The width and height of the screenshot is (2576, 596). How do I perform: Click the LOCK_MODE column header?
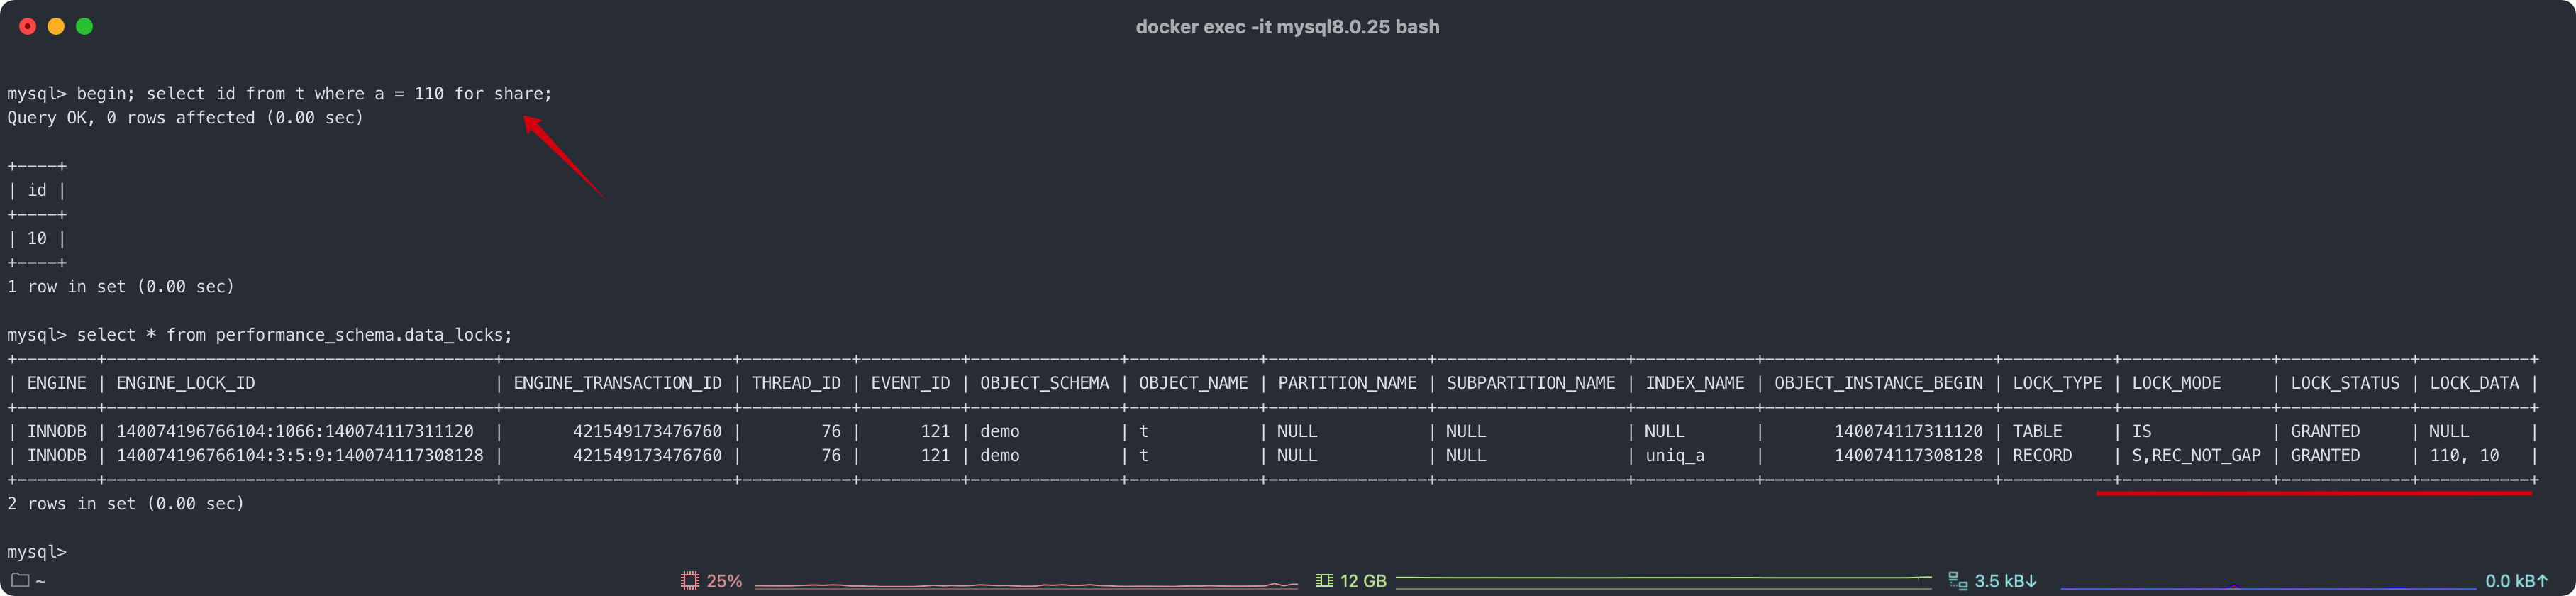pyautogui.click(x=2176, y=383)
